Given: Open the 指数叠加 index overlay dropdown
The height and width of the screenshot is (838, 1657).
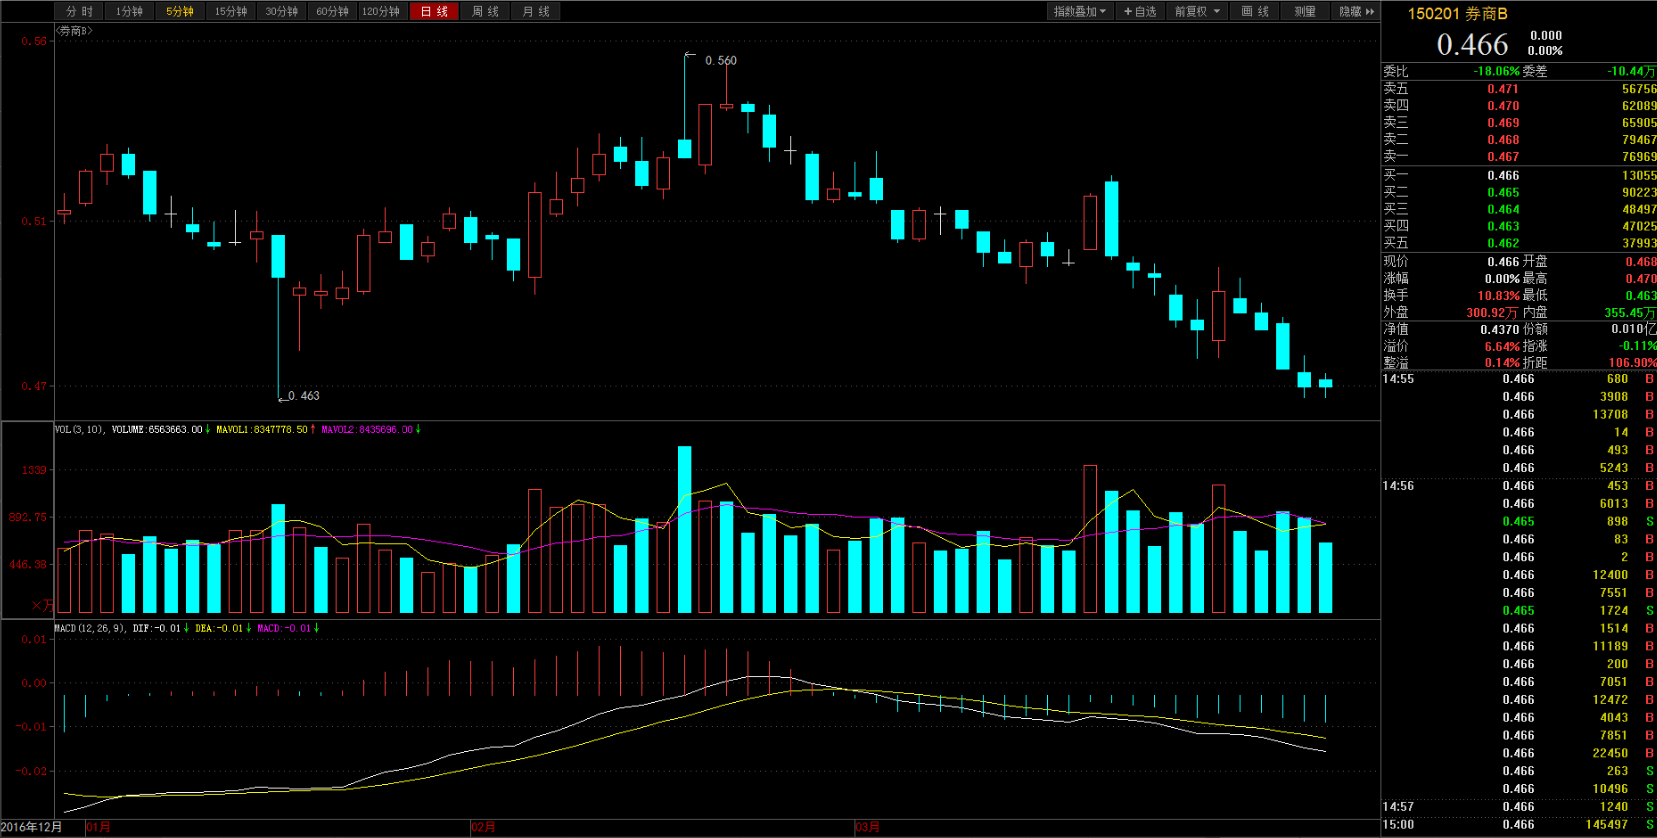Looking at the screenshot, I should point(1080,11).
